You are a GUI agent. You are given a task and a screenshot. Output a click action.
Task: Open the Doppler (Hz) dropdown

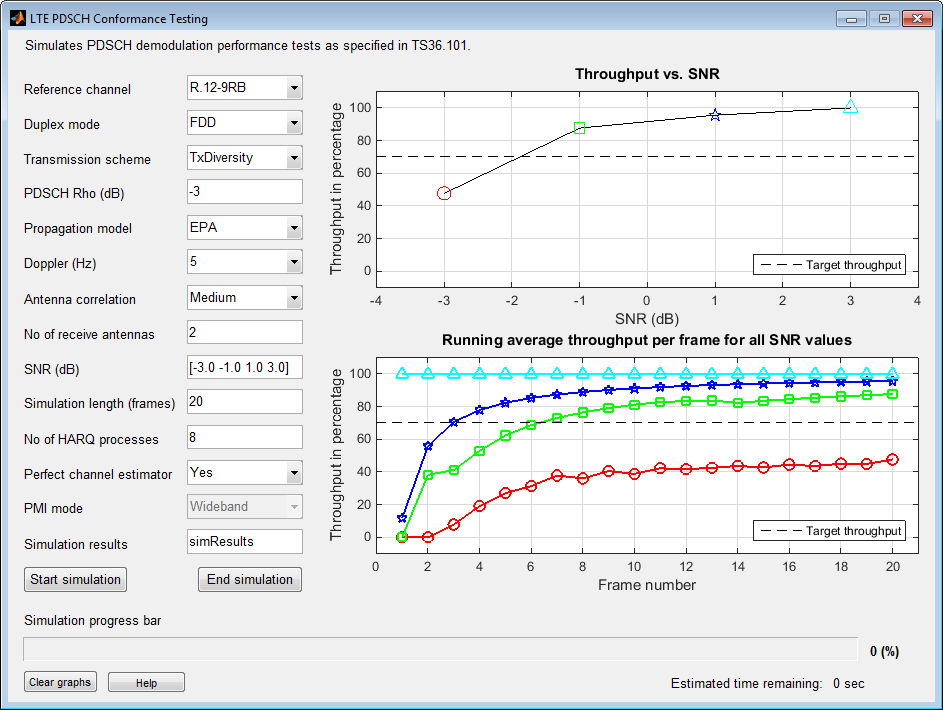(245, 262)
